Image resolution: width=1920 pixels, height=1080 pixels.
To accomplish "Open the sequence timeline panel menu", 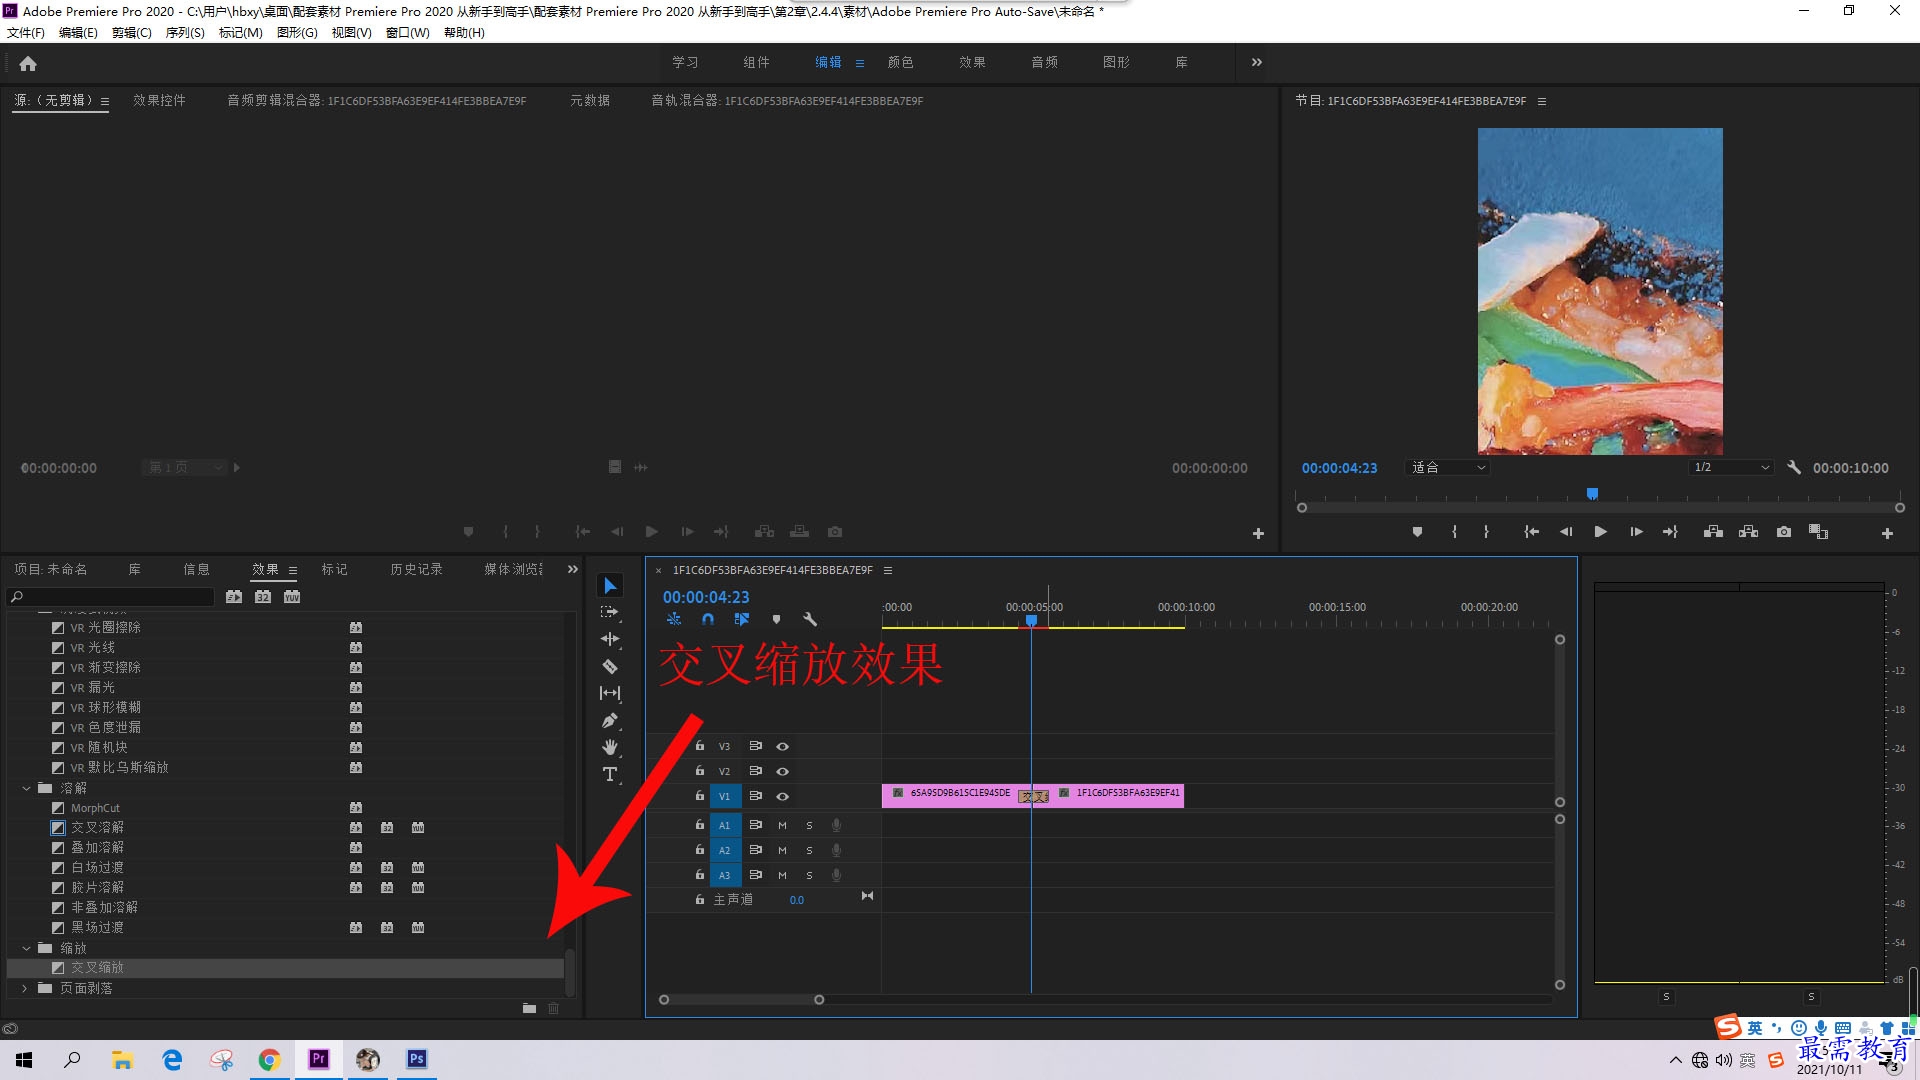I will tap(887, 570).
